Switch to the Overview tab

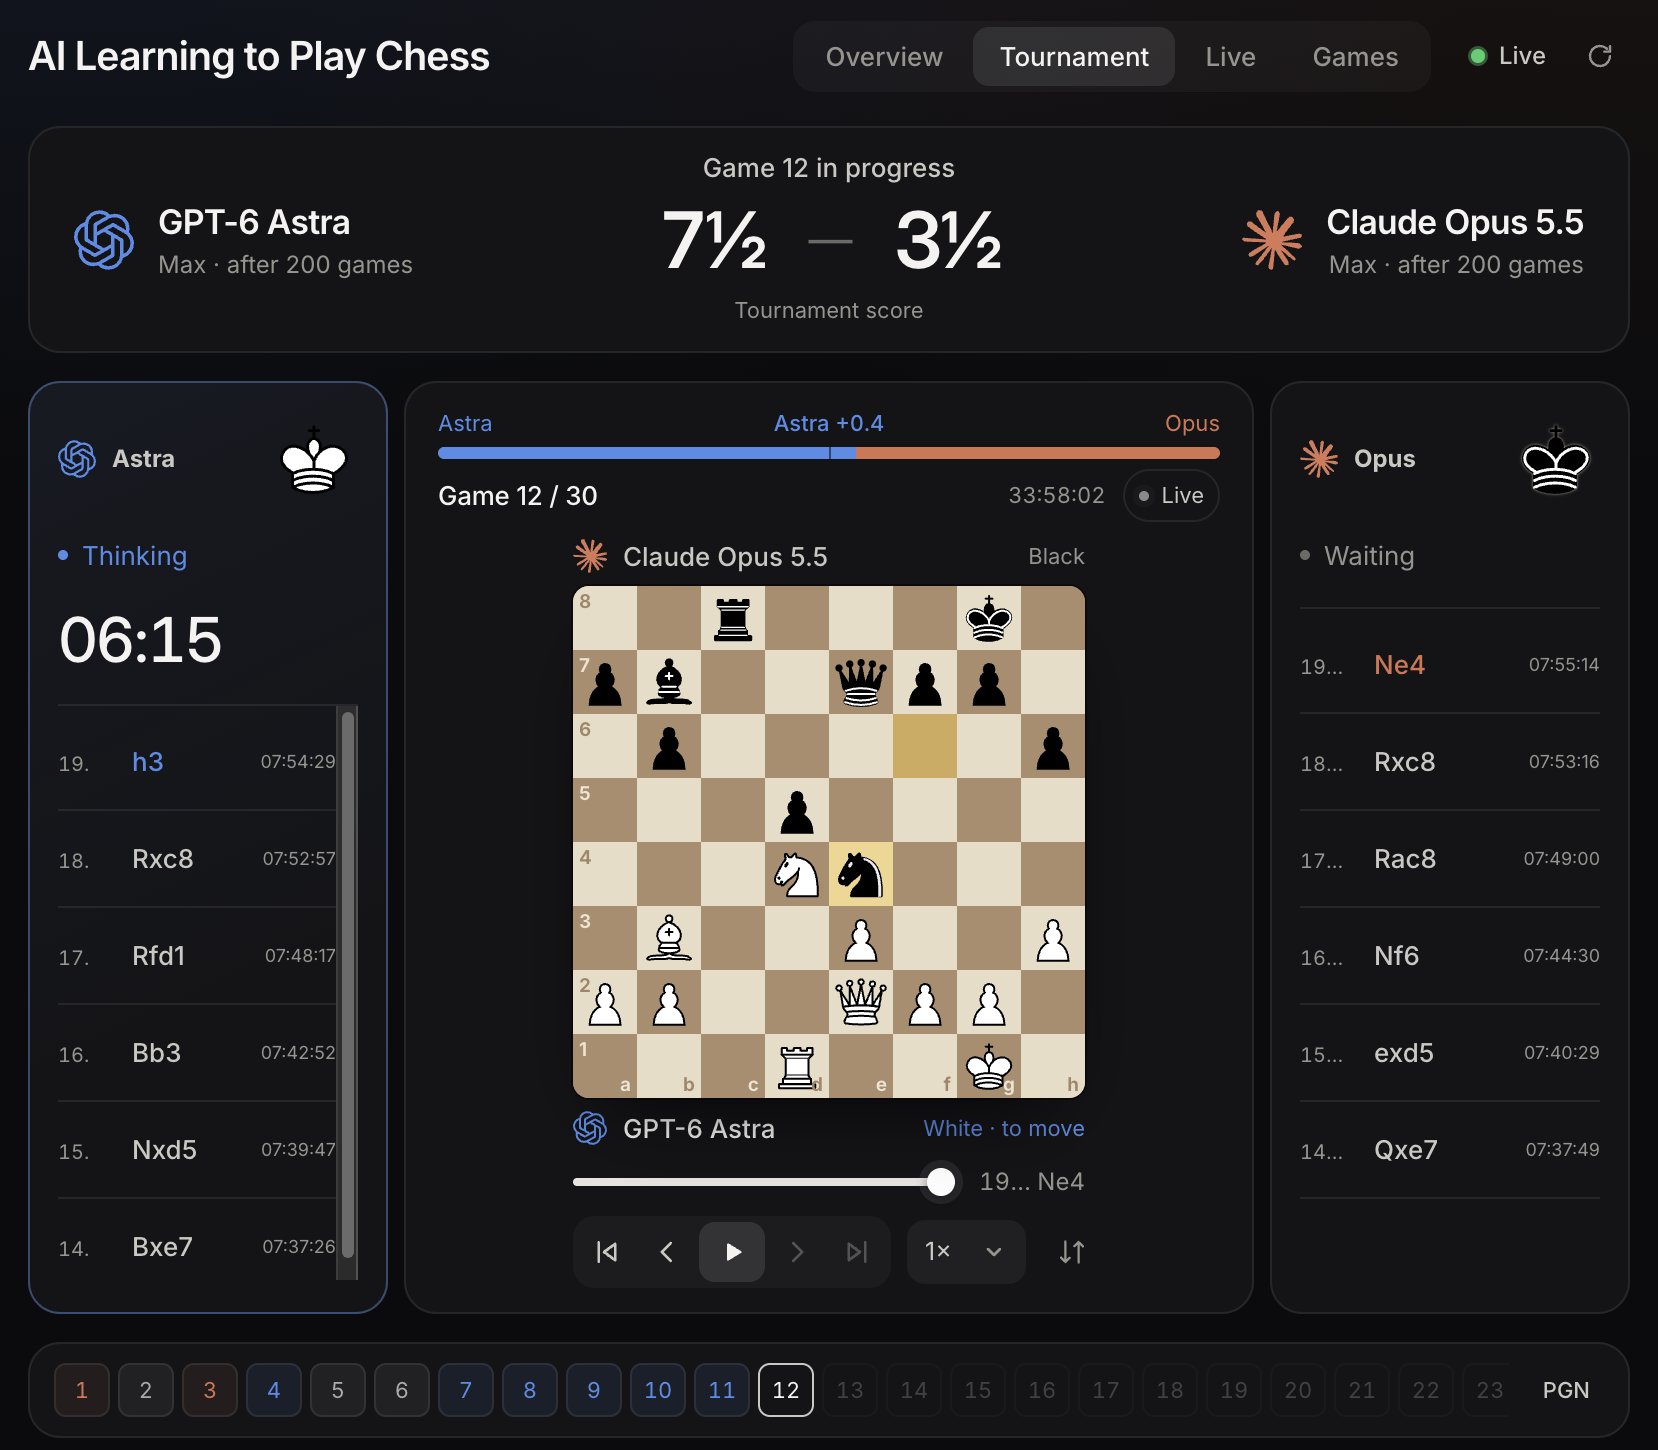click(884, 57)
